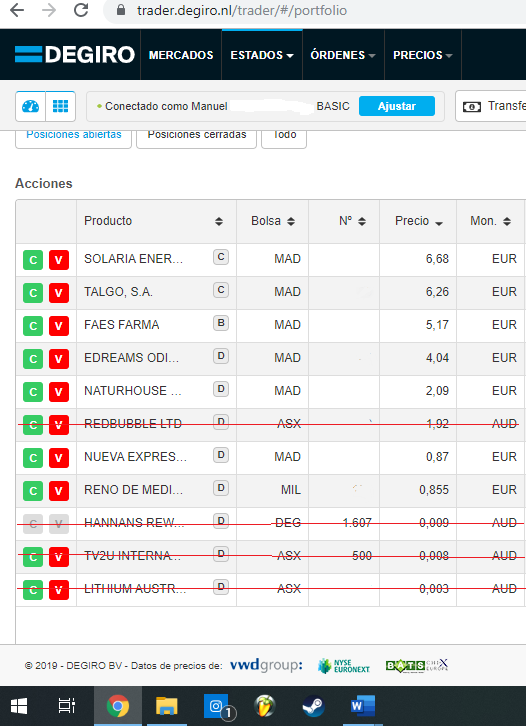The width and height of the screenshot is (526, 726).
Task: Click the red V sell button for NATURHOUSE
Action: click(x=59, y=392)
